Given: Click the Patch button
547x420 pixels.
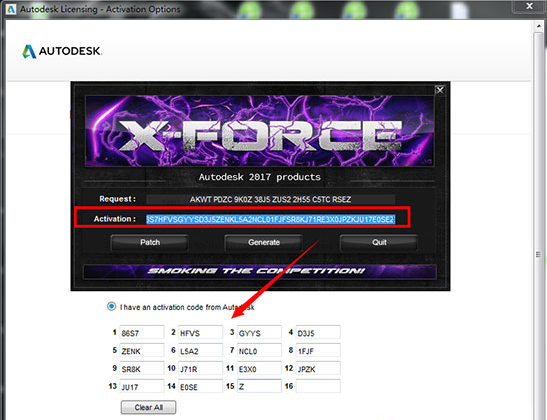Looking at the screenshot, I should pyautogui.click(x=150, y=242).
